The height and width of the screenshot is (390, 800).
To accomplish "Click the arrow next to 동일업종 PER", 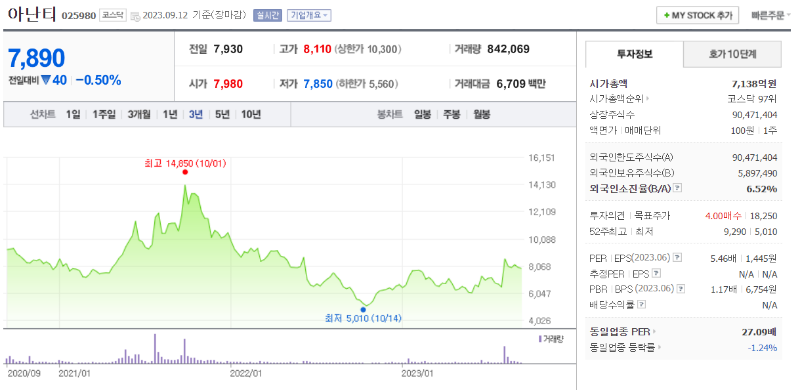I will click(655, 332).
